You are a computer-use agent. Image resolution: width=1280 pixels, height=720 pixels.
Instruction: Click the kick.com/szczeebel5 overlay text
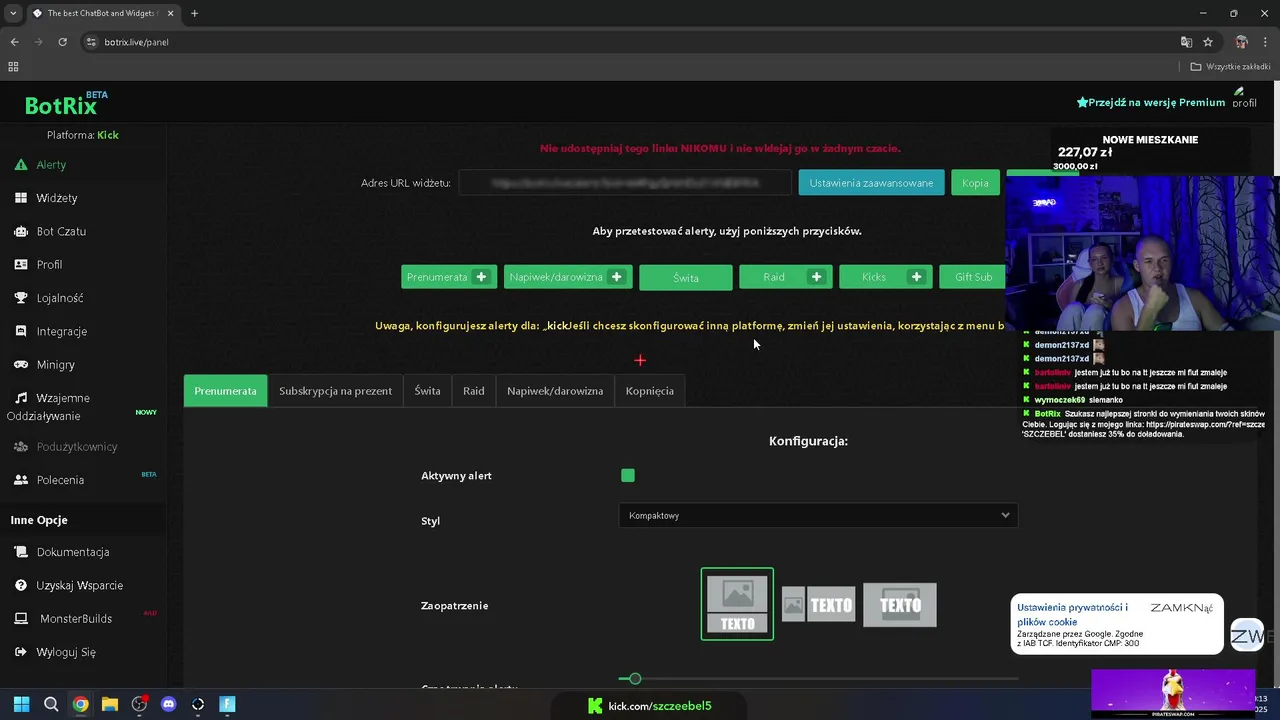click(x=660, y=706)
